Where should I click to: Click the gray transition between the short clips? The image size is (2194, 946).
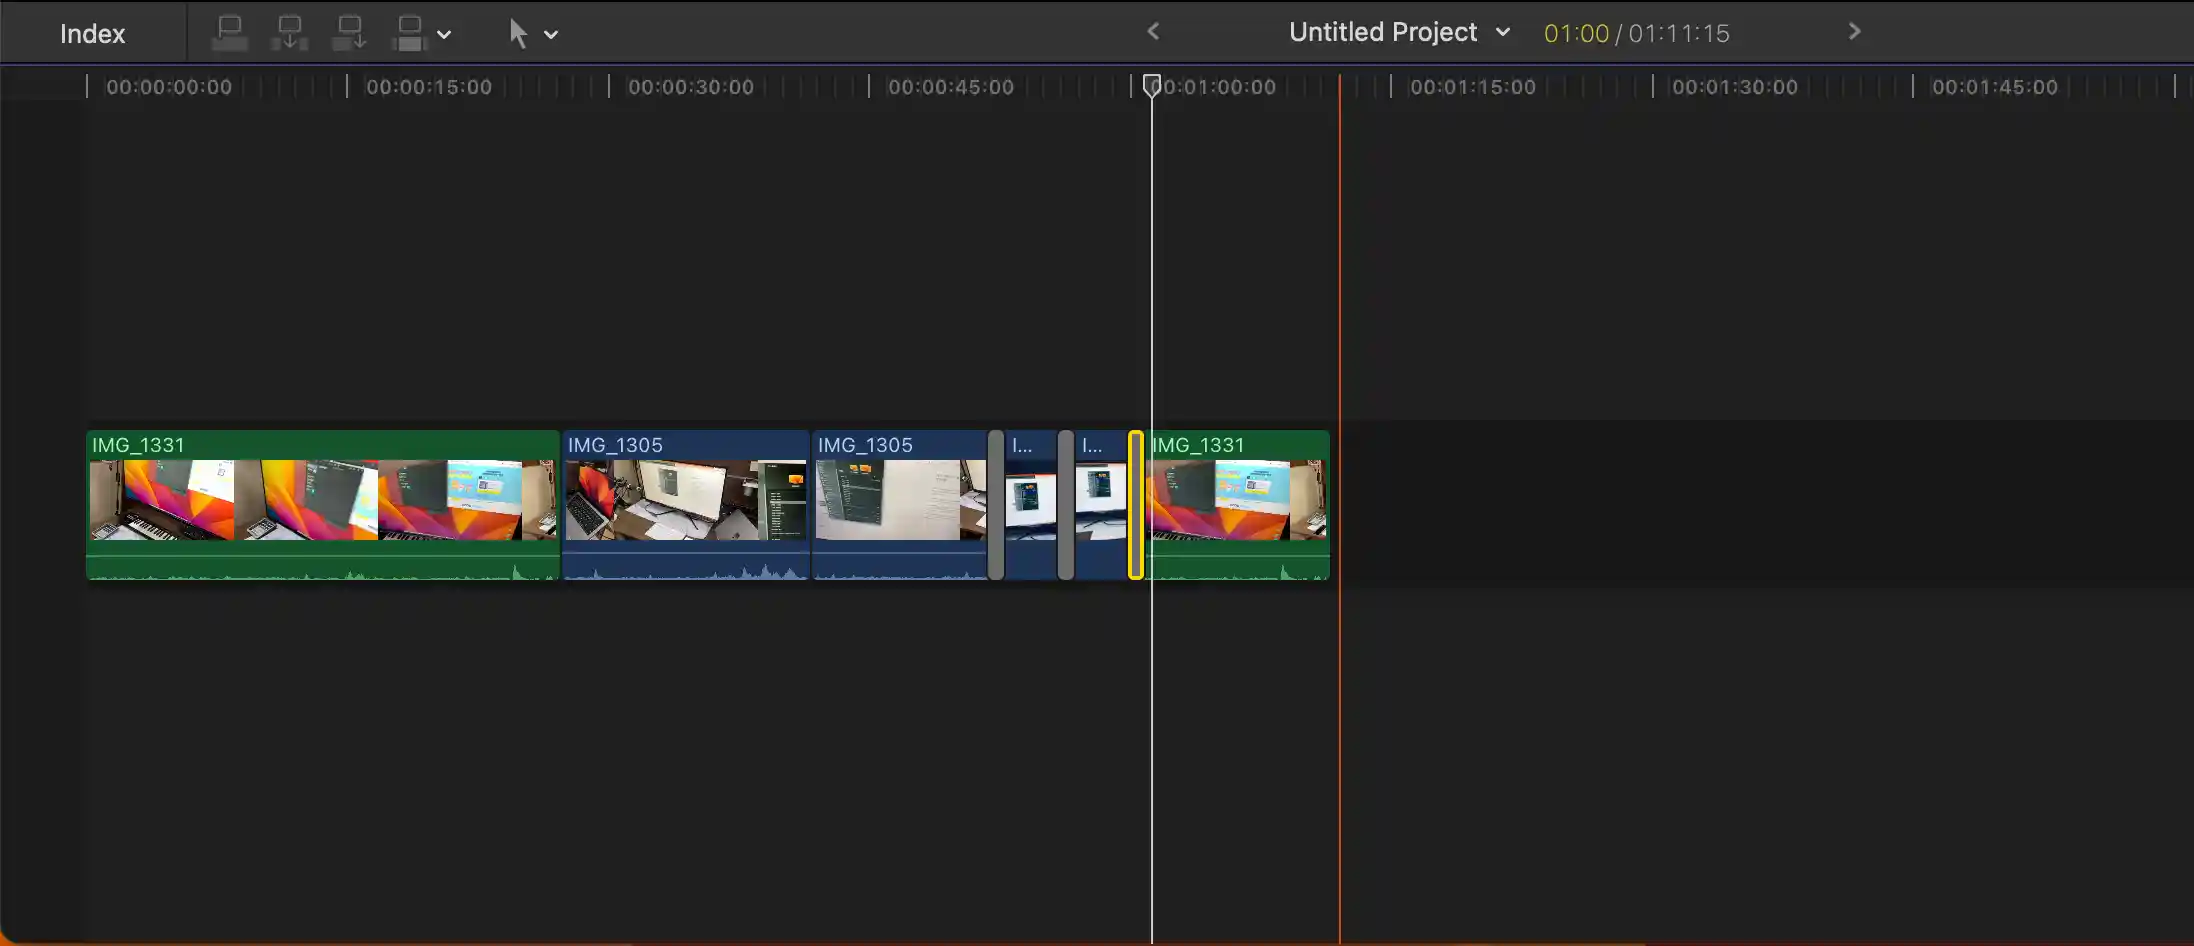coord(1066,504)
